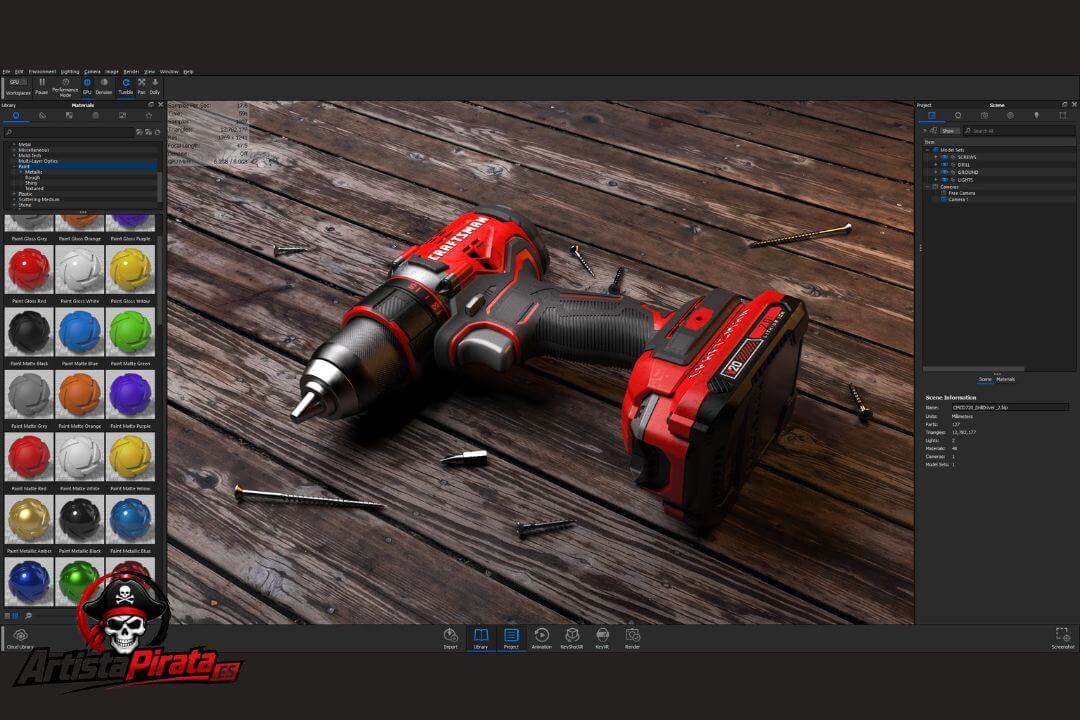The width and height of the screenshot is (1080, 720).
Task: Open the Window menu
Action: (169, 72)
